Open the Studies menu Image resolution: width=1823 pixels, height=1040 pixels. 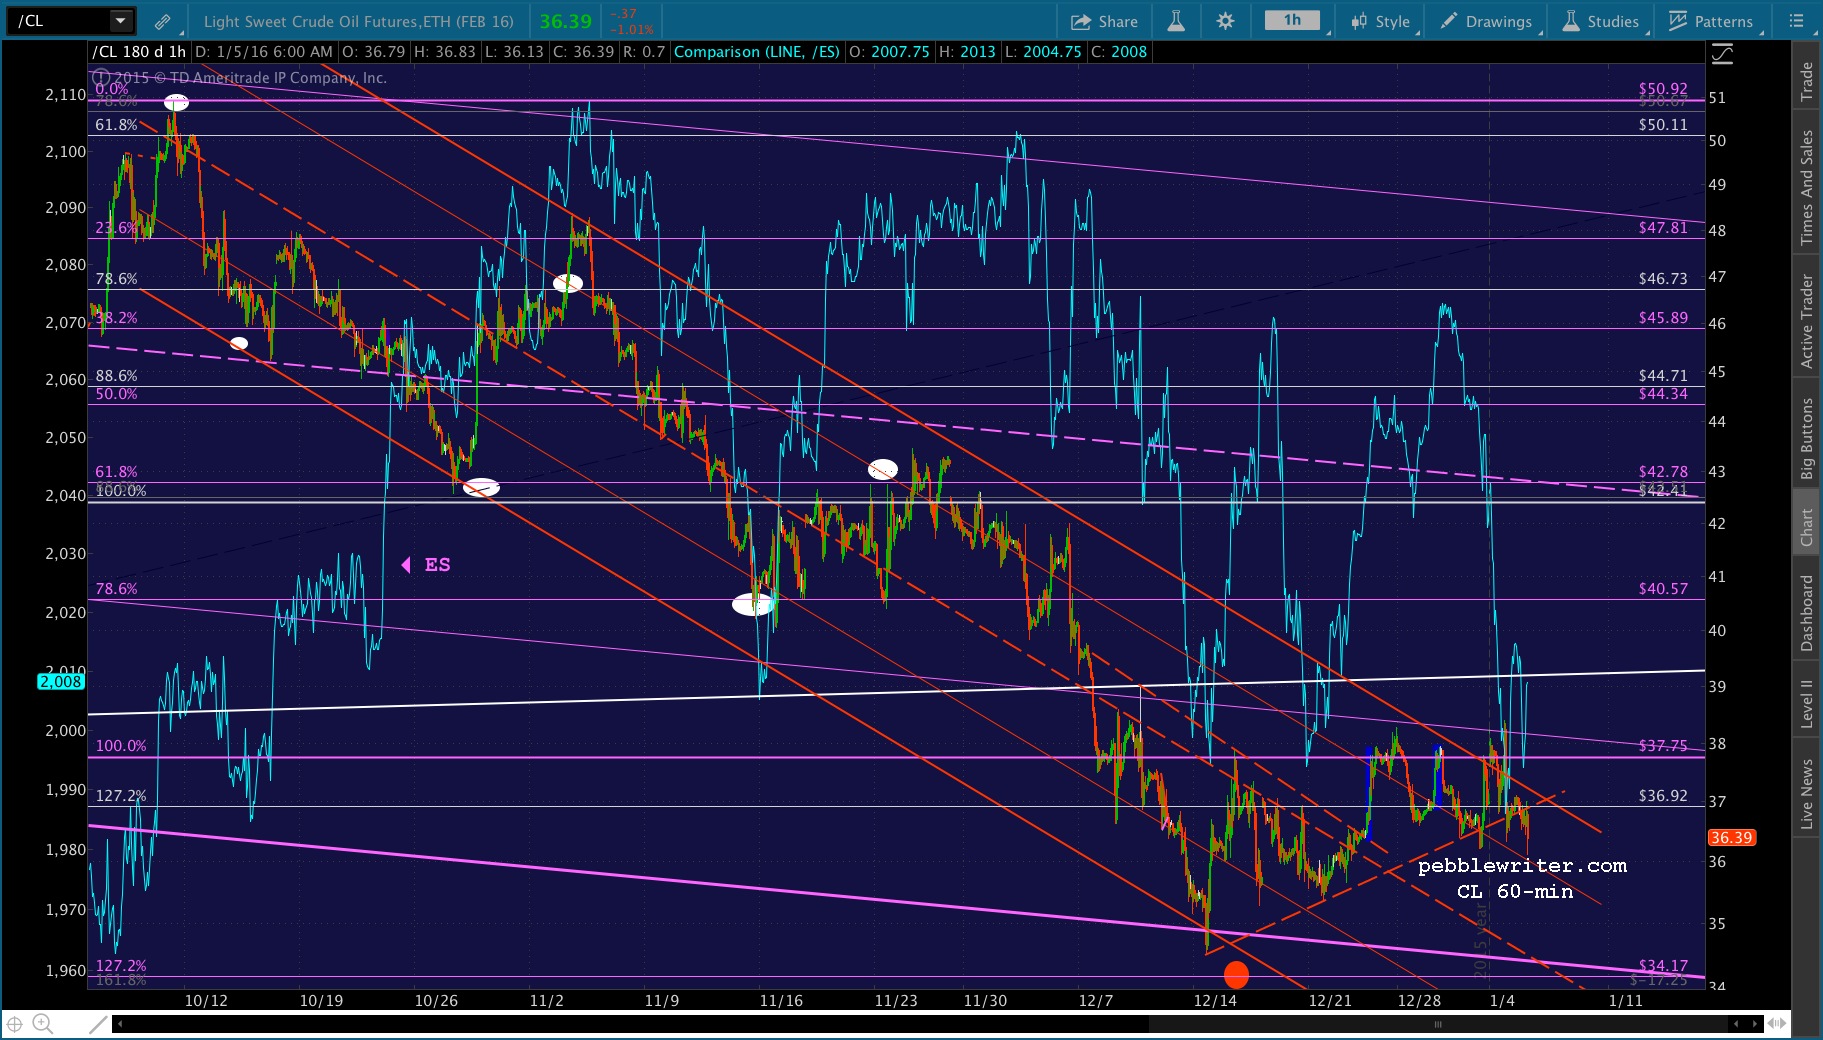coord(1601,21)
